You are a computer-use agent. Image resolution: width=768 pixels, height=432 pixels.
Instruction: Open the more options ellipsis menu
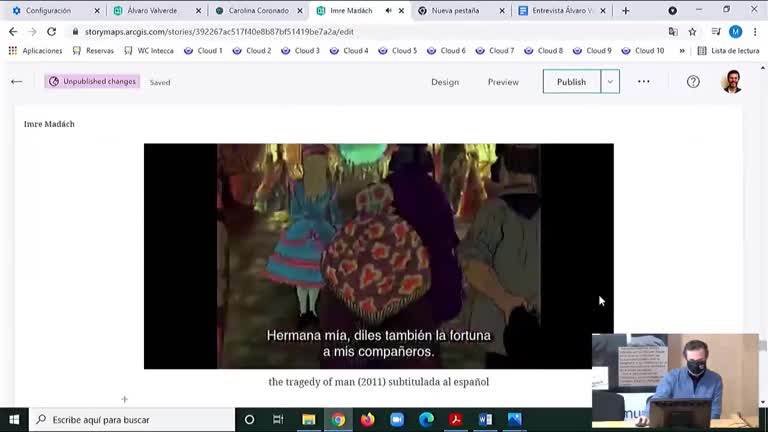644,82
